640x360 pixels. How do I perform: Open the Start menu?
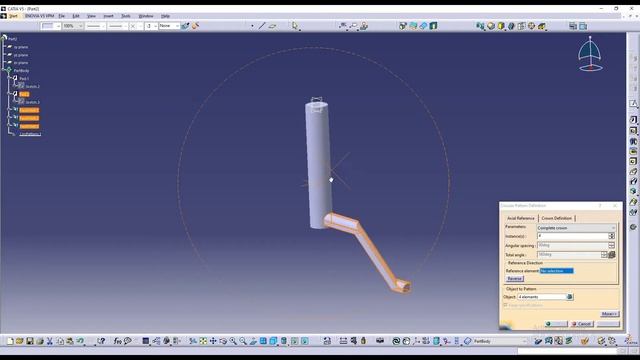[13, 16]
